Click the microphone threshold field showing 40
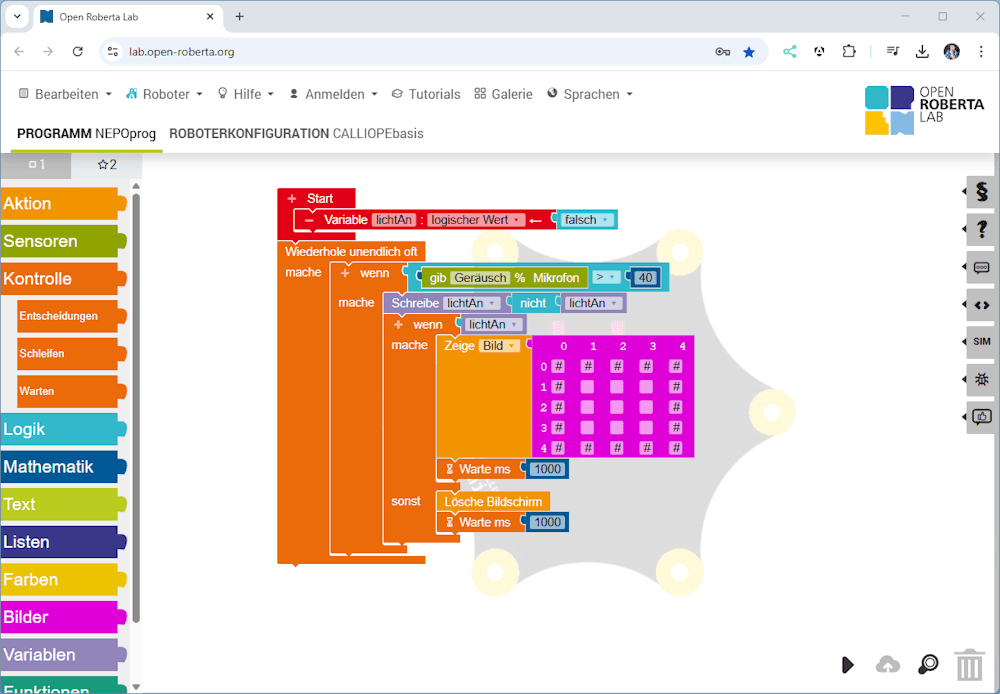Image resolution: width=1000 pixels, height=694 pixels. click(x=645, y=278)
